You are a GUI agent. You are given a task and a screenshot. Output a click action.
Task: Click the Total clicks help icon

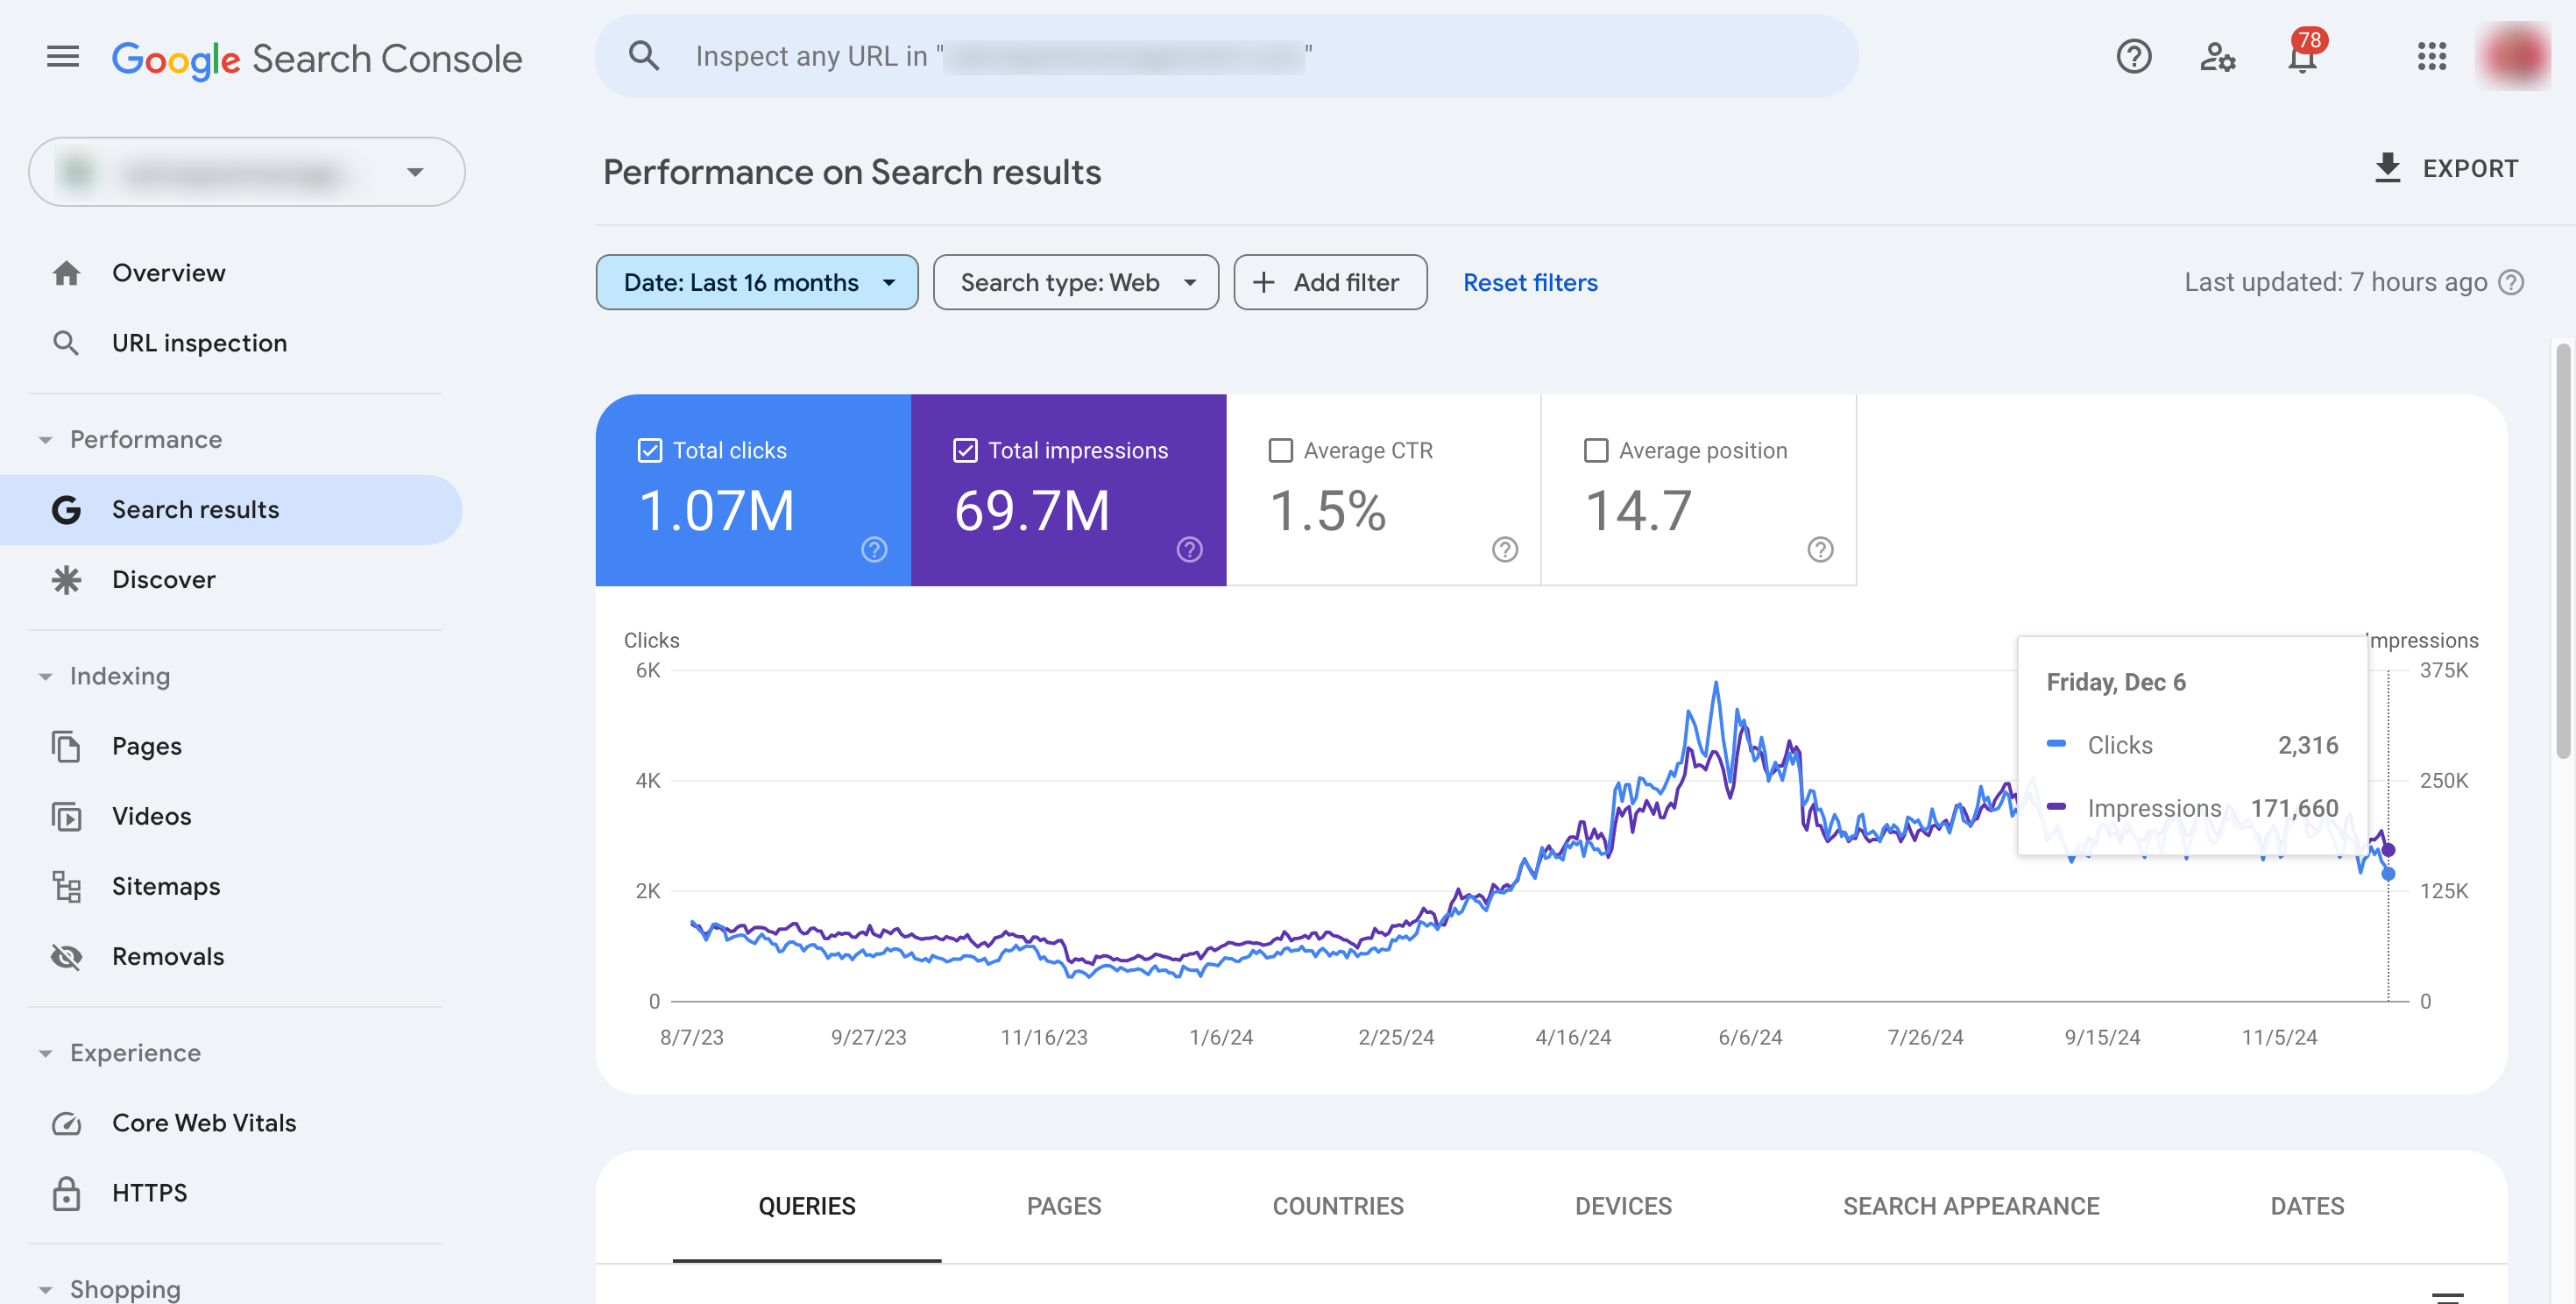coord(874,549)
